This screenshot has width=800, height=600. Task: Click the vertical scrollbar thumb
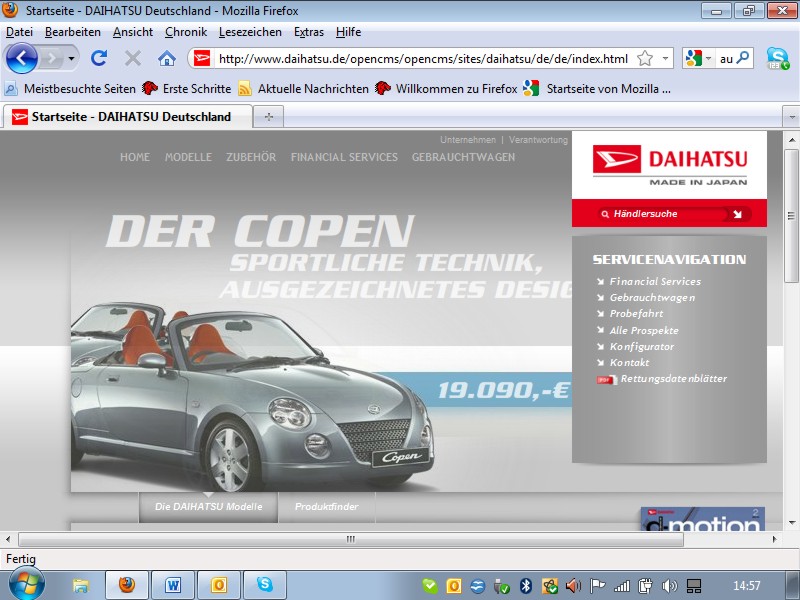point(791,216)
